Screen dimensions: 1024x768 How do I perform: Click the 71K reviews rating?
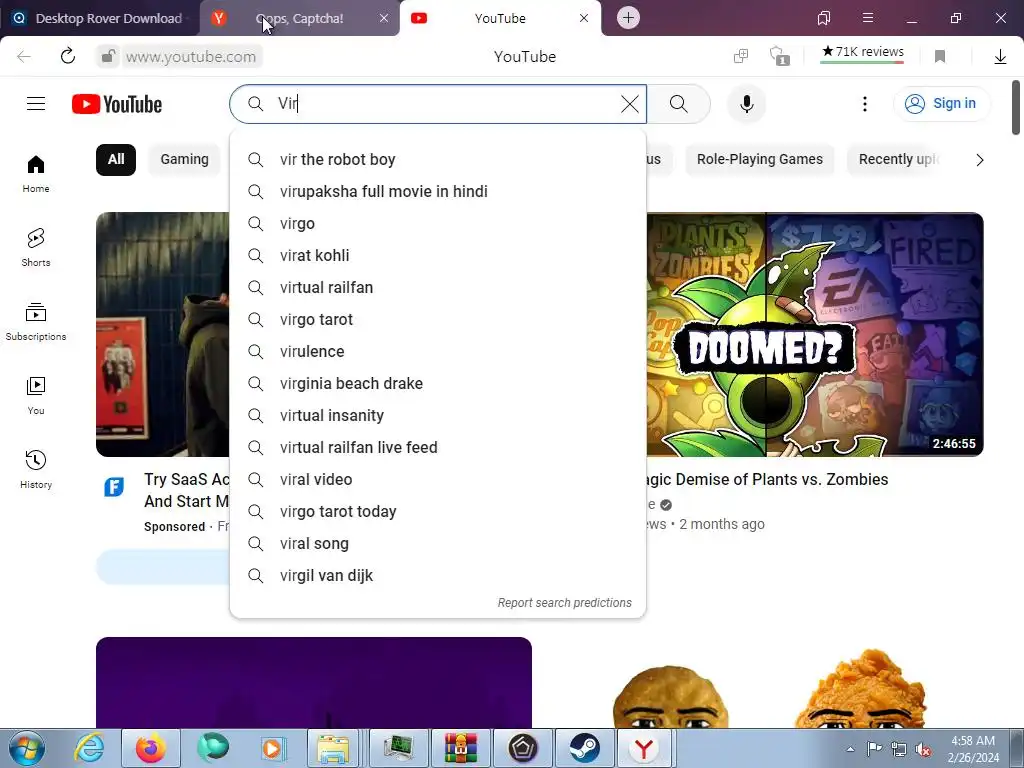[862, 52]
